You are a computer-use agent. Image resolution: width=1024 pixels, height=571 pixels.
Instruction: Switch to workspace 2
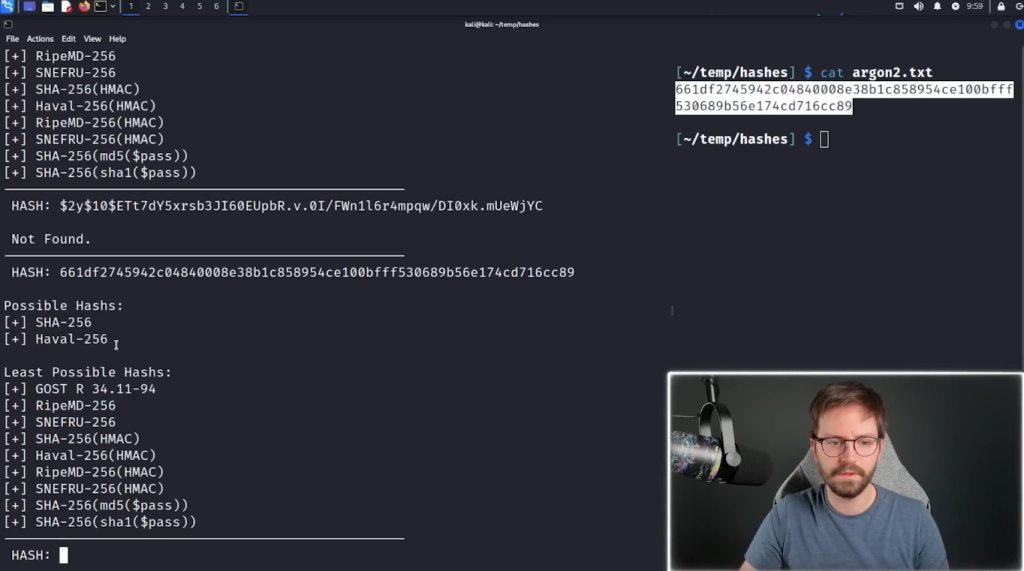pyautogui.click(x=148, y=7)
